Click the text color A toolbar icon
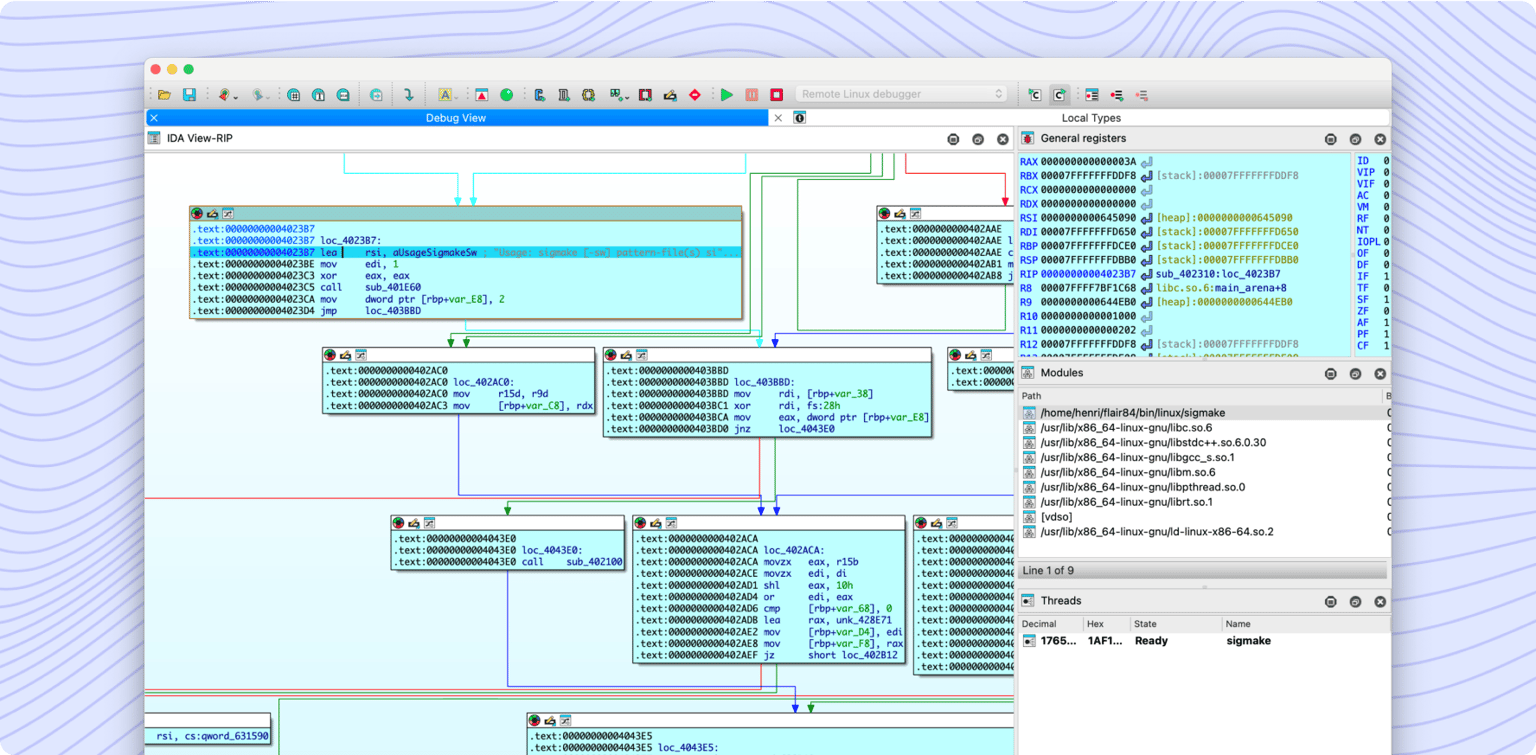The height and width of the screenshot is (755, 1536). pyautogui.click(x=447, y=94)
